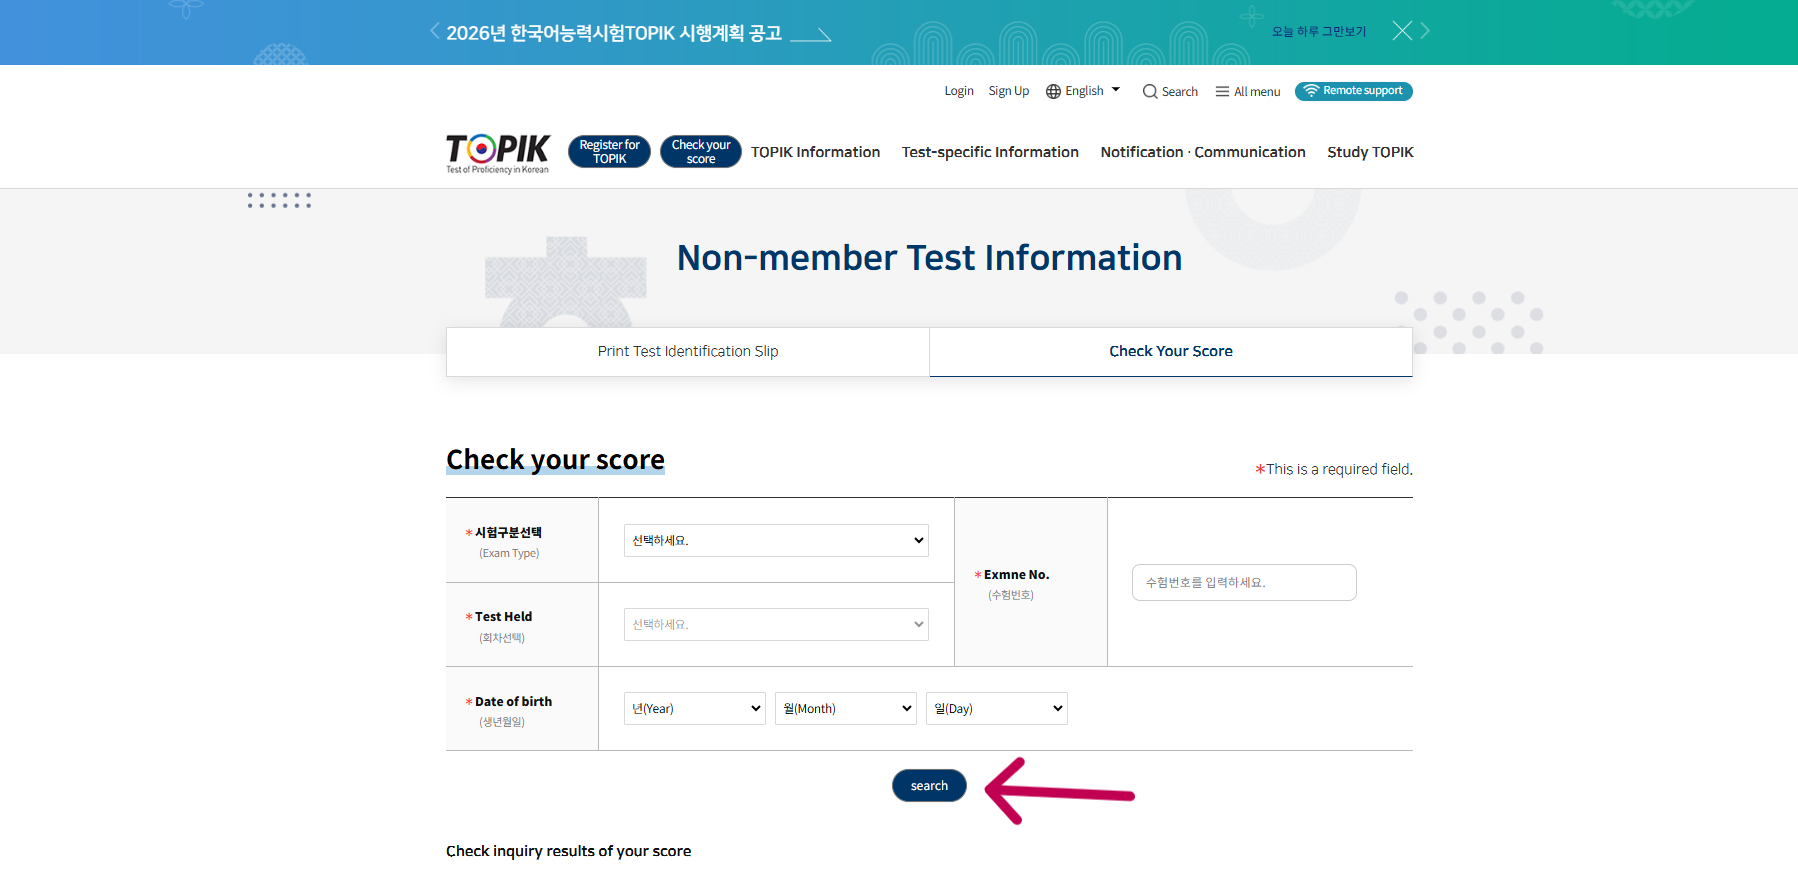Image resolution: width=1798 pixels, height=887 pixels.
Task: Open the Exam Type dropdown
Action: pyautogui.click(x=776, y=540)
